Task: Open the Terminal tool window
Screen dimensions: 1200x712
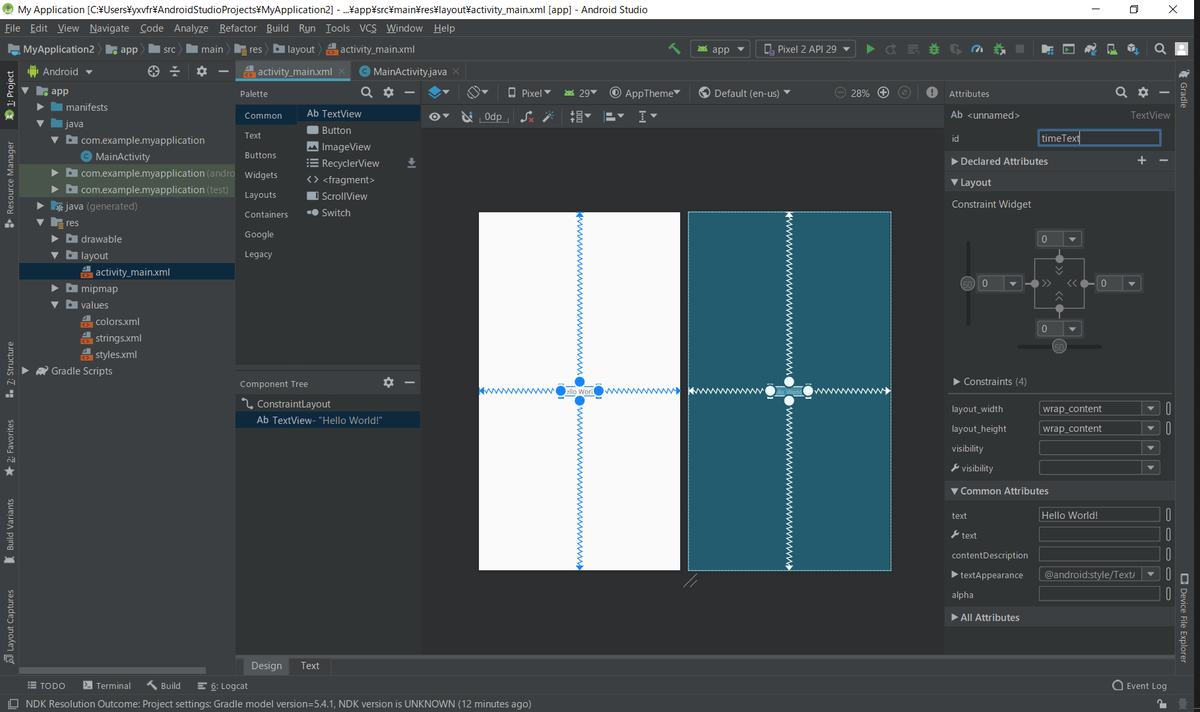Action: 107,686
